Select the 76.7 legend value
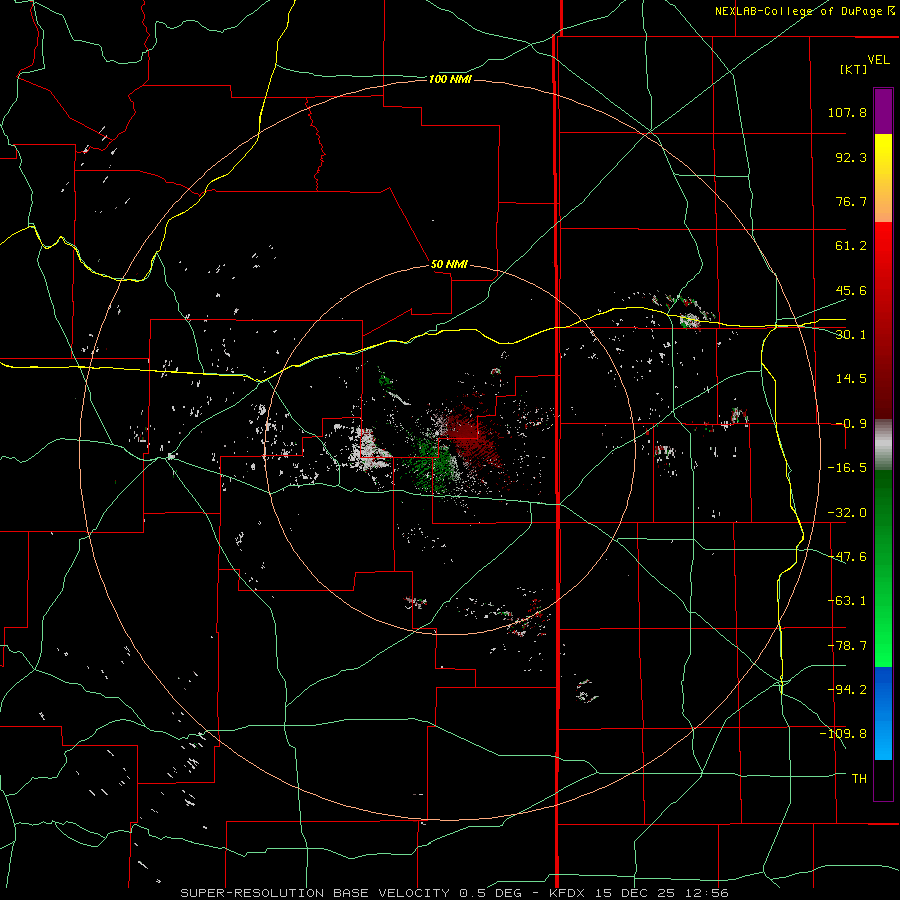This screenshot has width=900, height=900. (851, 201)
